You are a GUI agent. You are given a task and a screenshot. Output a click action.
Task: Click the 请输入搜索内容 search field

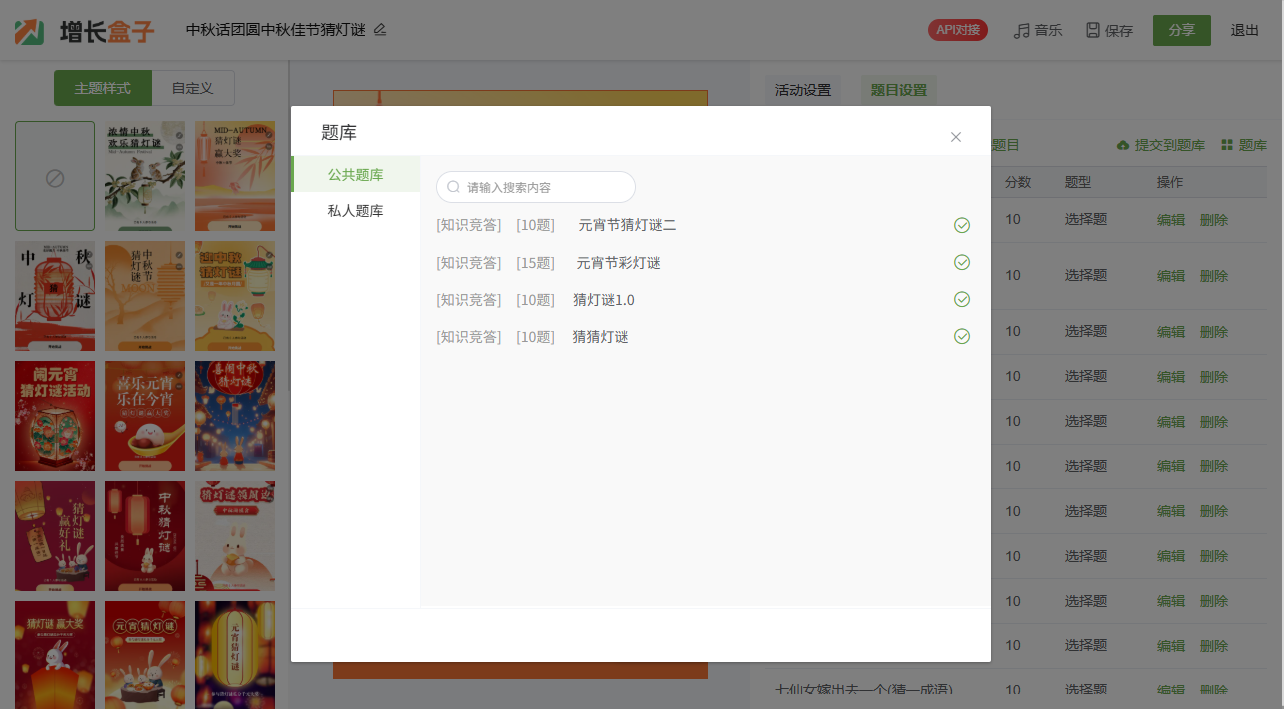545,187
